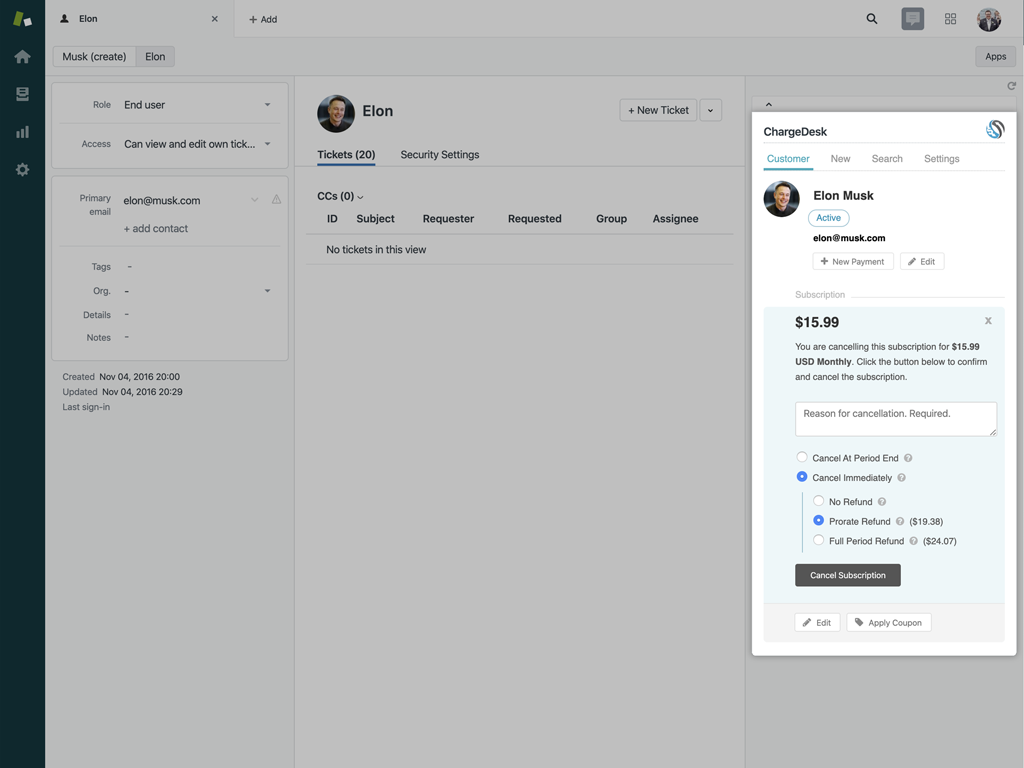This screenshot has height=768, width=1024.
Task: Select the No Refund option
Action: click(x=818, y=501)
